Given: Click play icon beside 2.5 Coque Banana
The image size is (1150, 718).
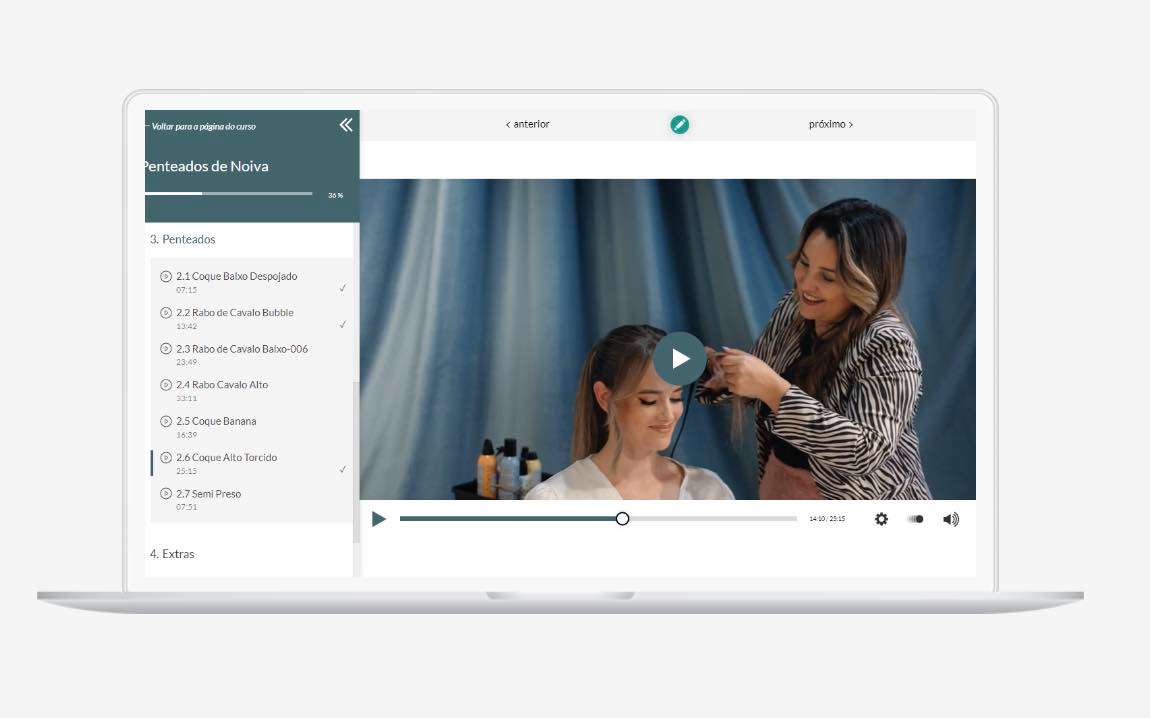Looking at the screenshot, I should (x=166, y=421).
